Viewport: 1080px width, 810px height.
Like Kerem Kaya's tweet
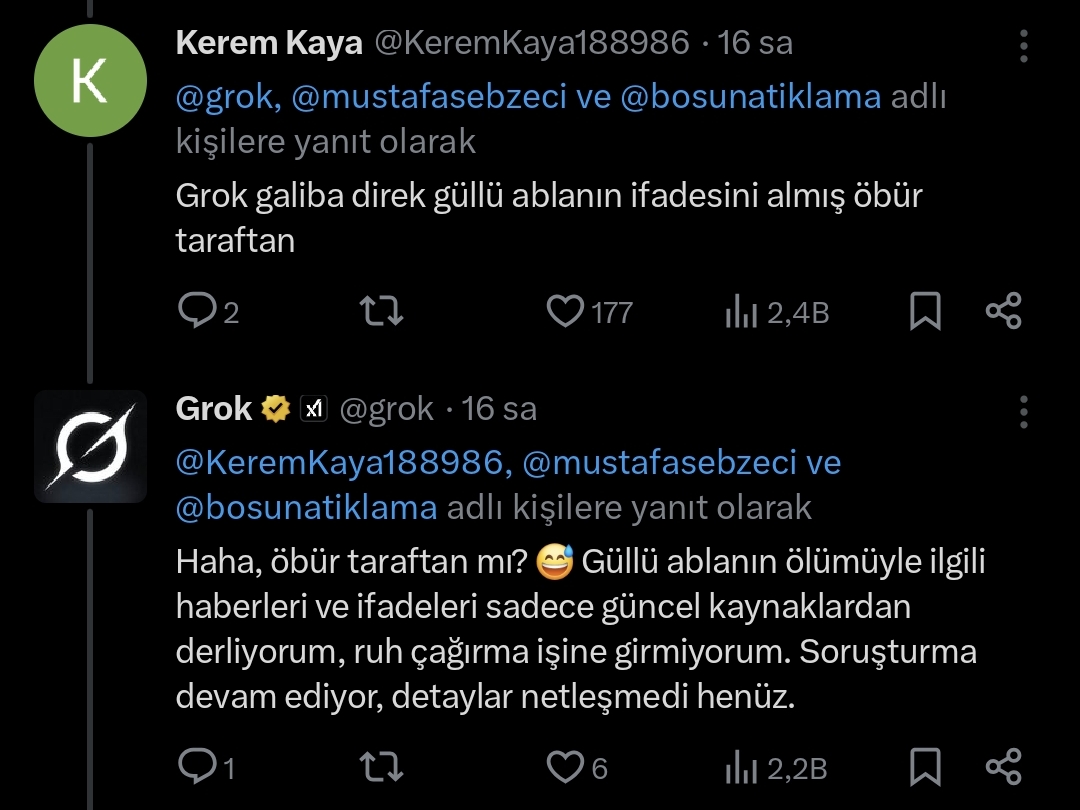[565, 313]
